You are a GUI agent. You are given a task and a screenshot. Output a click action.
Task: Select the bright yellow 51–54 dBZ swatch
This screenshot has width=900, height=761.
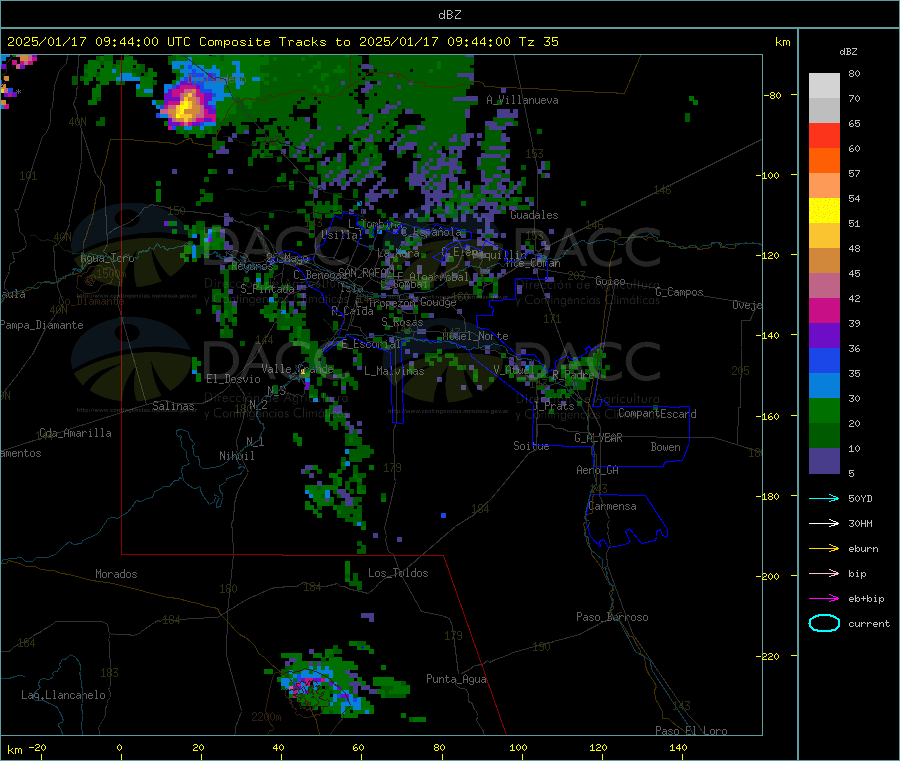824,211
